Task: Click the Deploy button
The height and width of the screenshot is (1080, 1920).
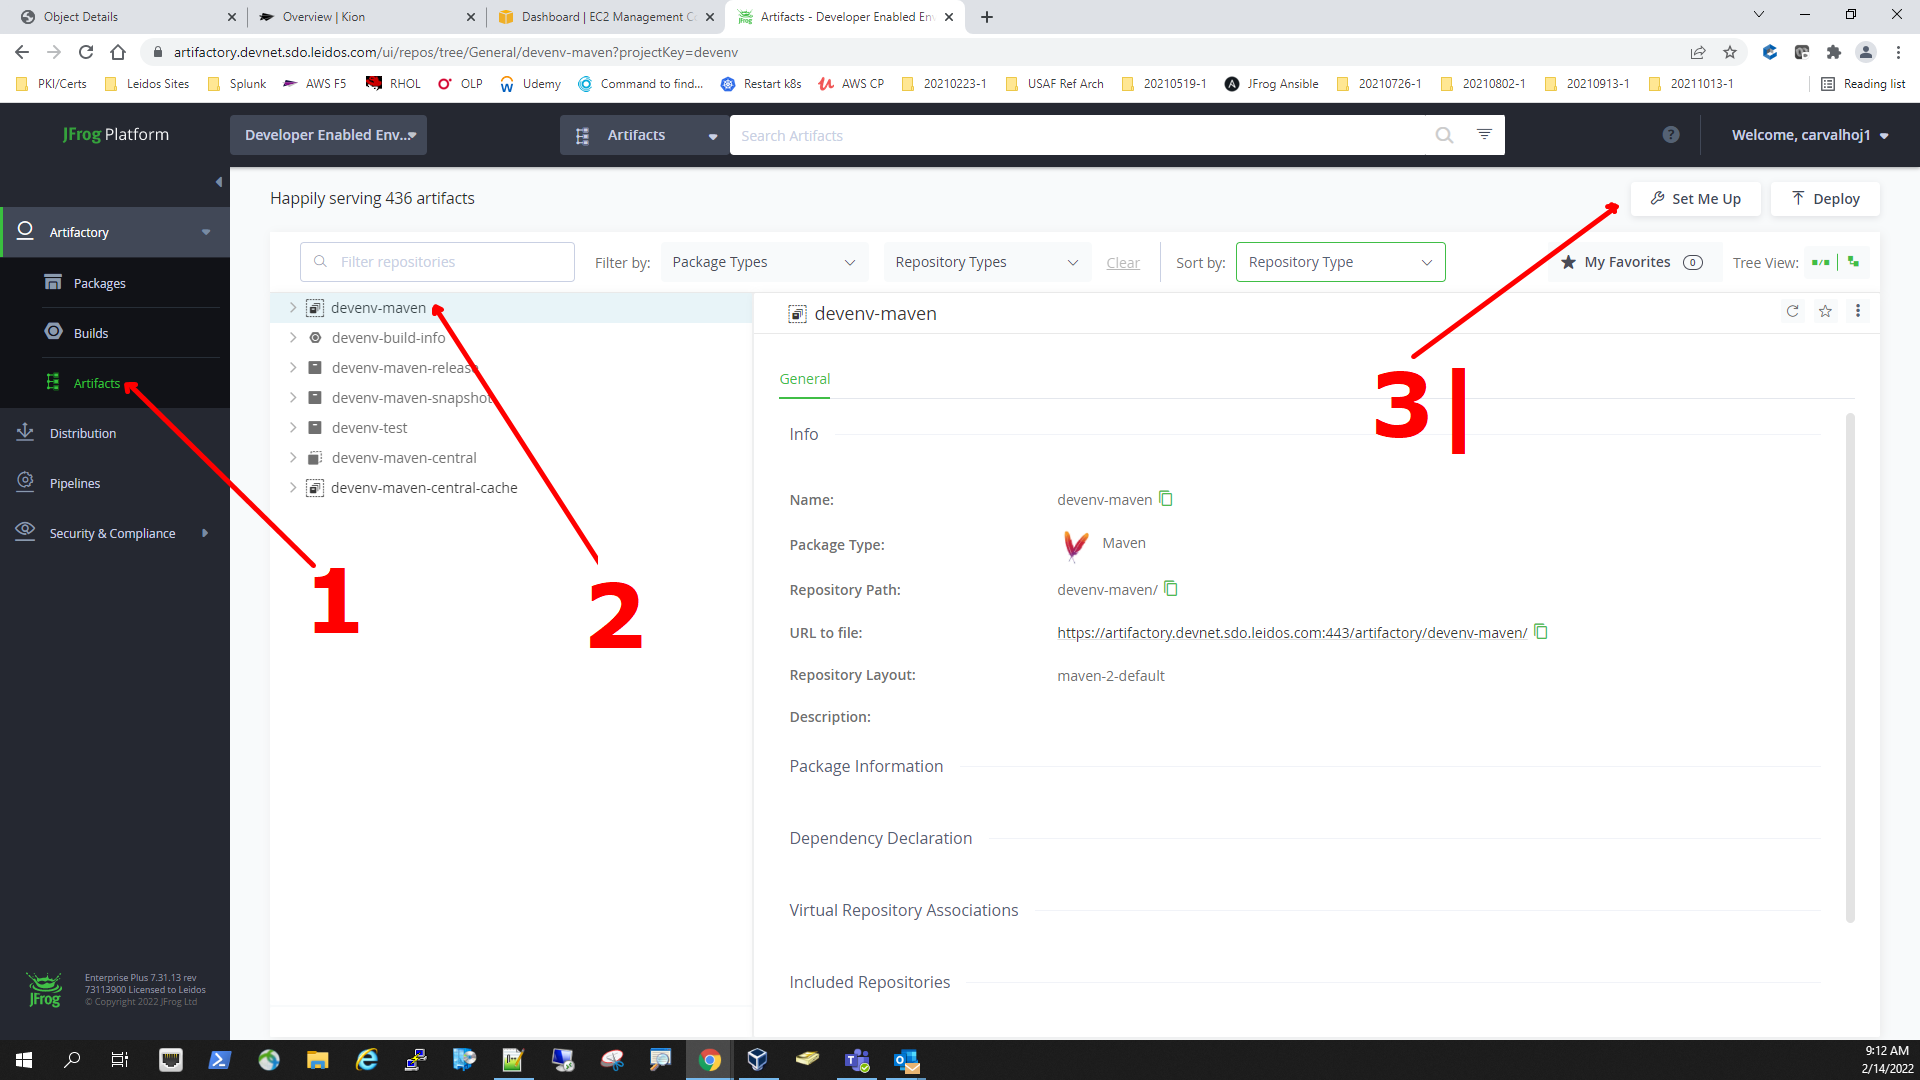Action: (1825, 198)
